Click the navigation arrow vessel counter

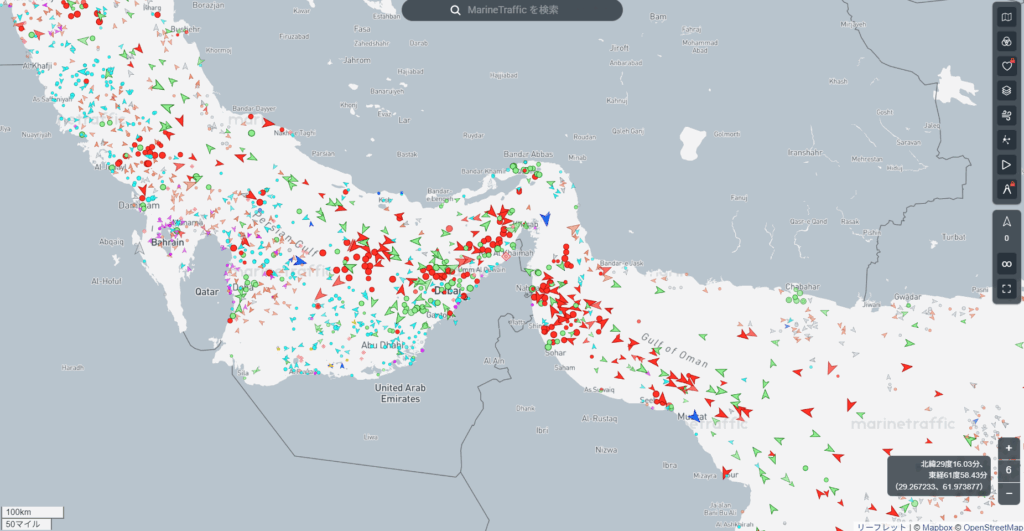(1006, 230)
